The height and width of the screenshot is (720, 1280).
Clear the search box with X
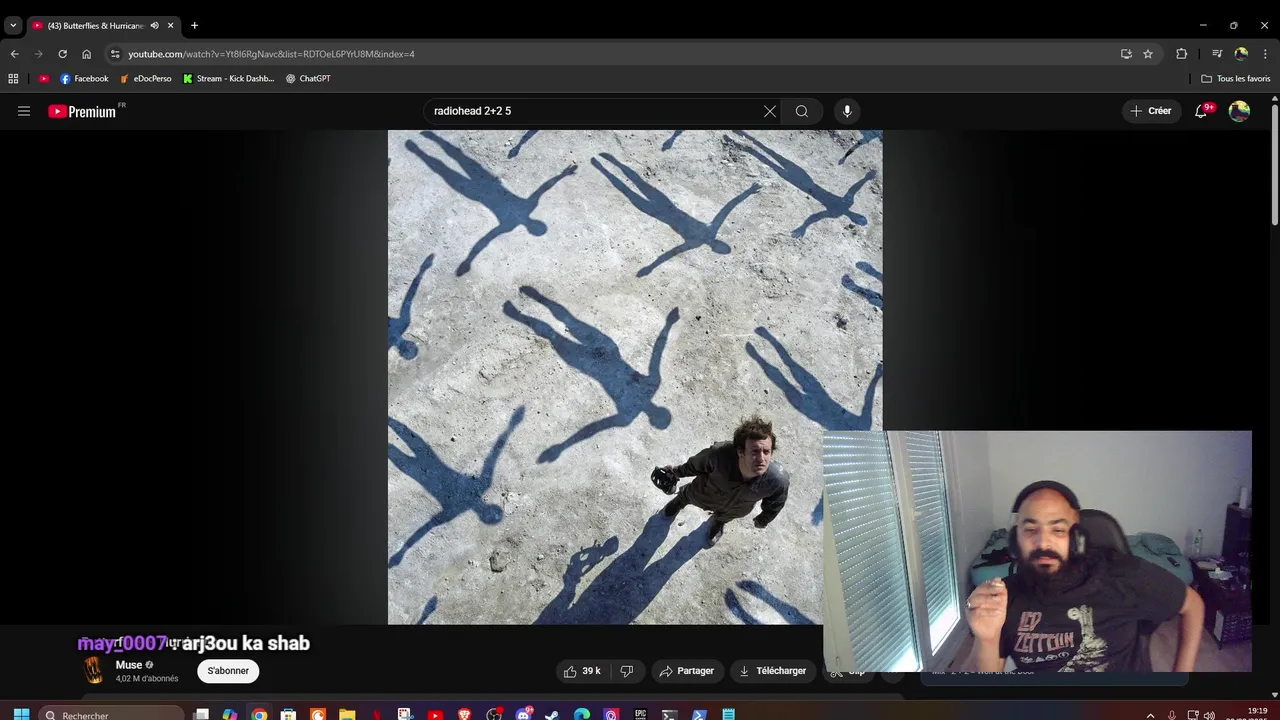[x=770, y=111]
